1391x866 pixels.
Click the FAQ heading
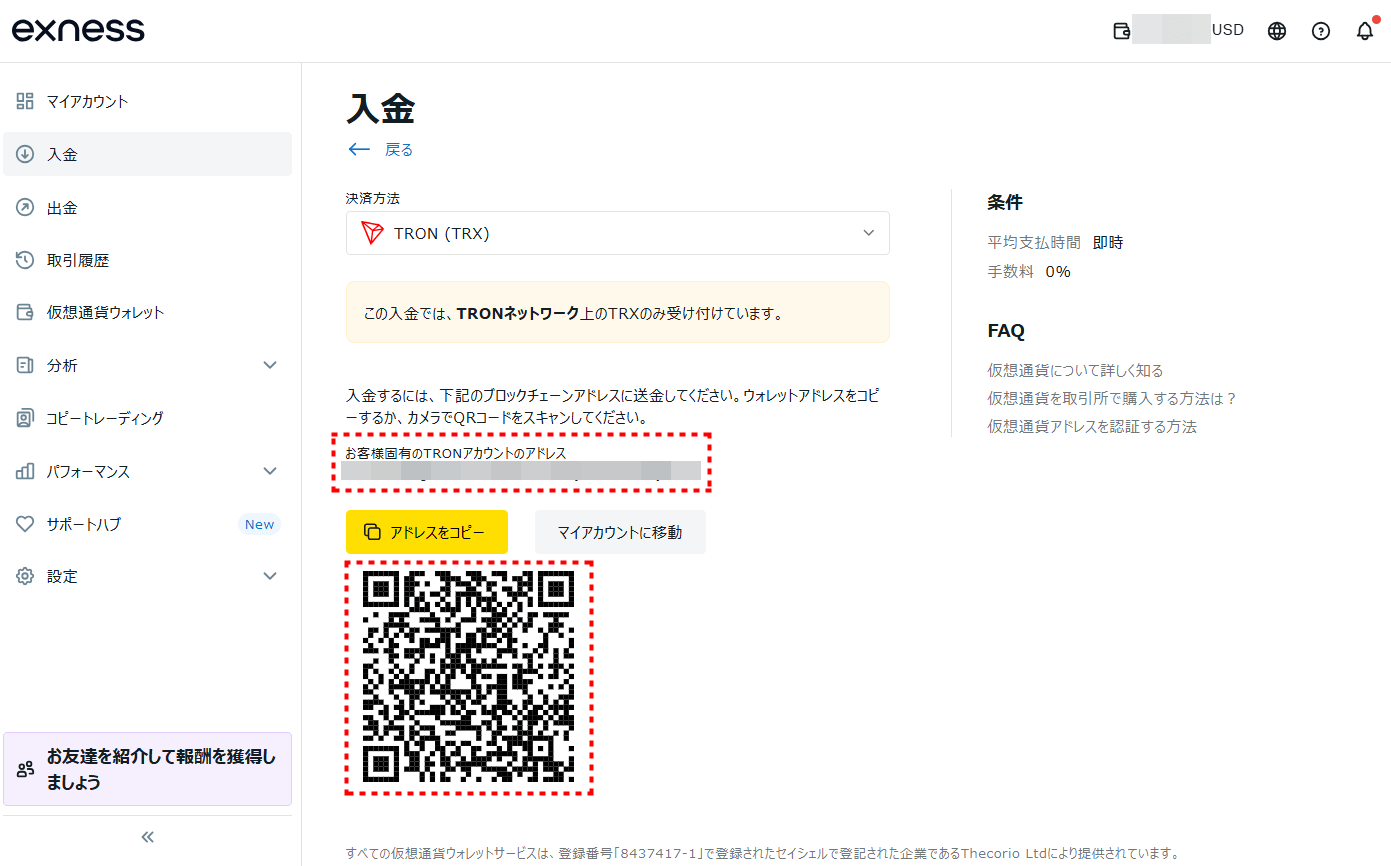click(1006, 331)
